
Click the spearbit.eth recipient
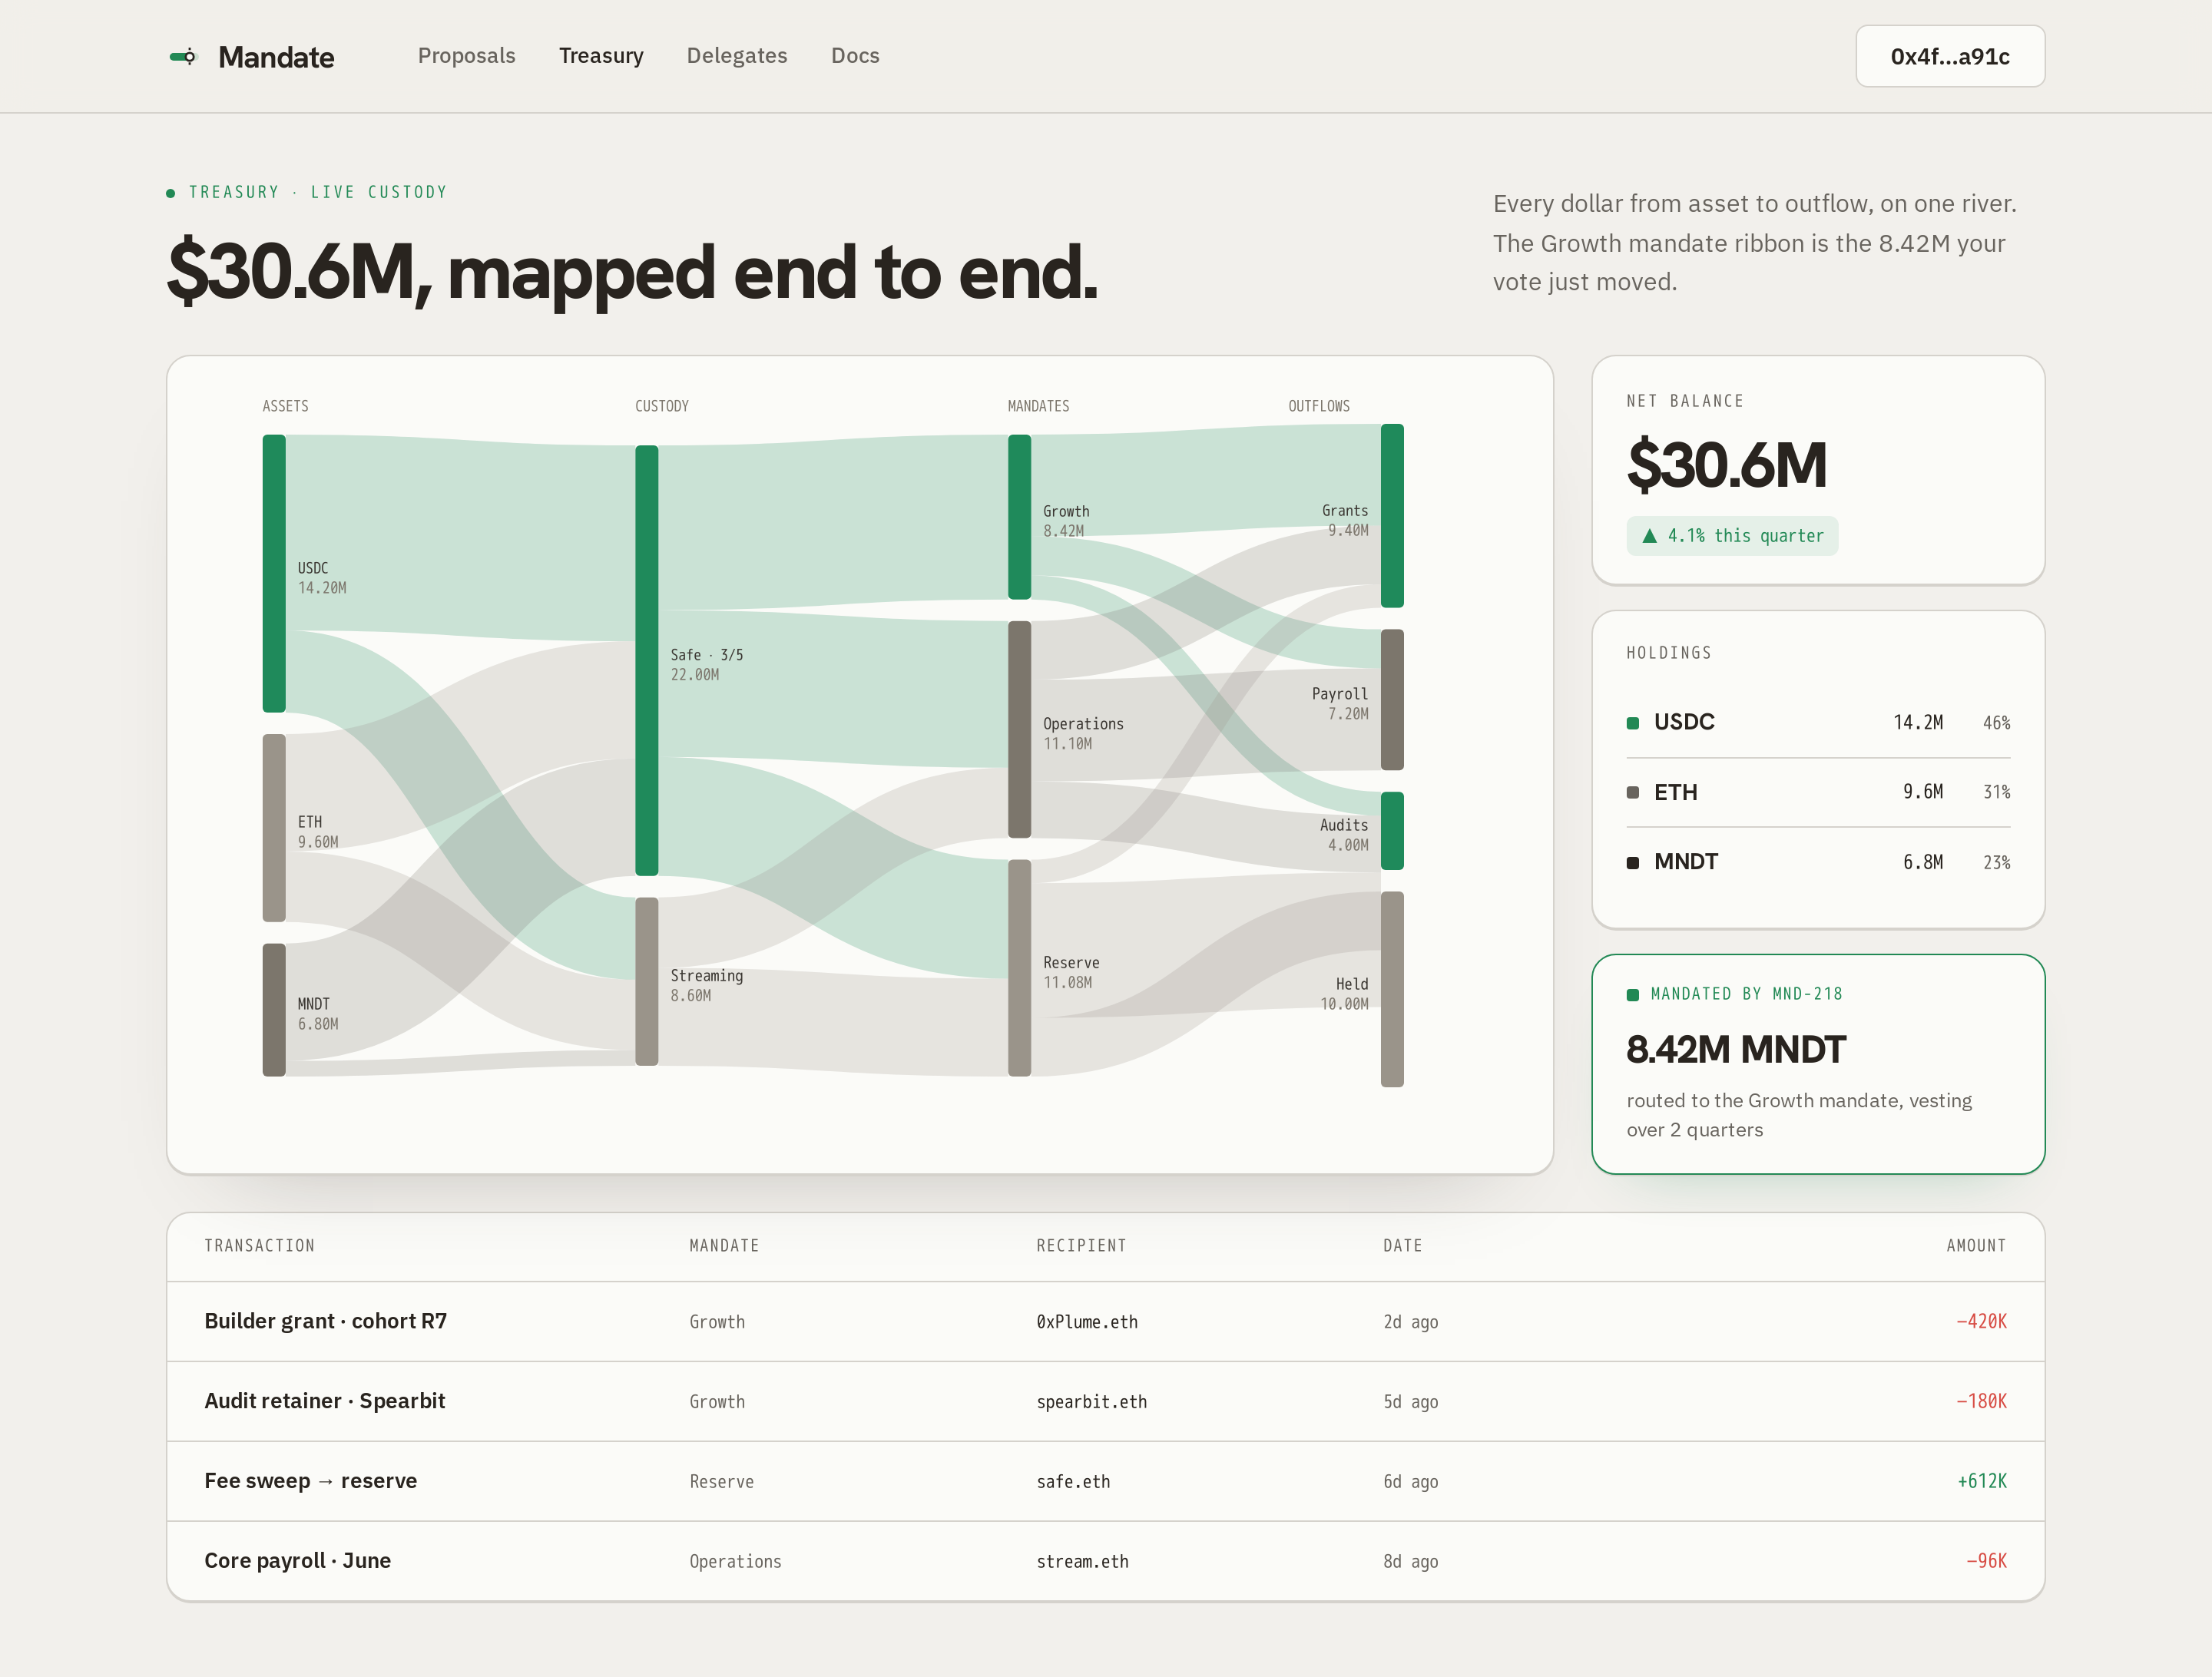click(1091, 1402)
